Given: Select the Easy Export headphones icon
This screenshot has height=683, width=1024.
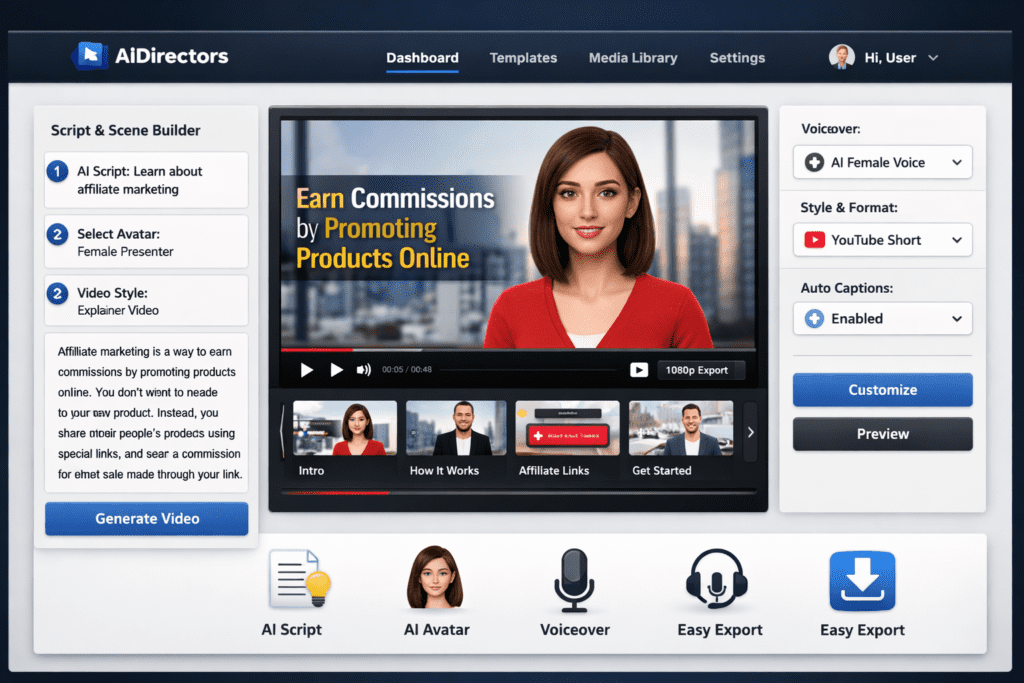Looking at the screenshot, I should [x=718, y=580].
